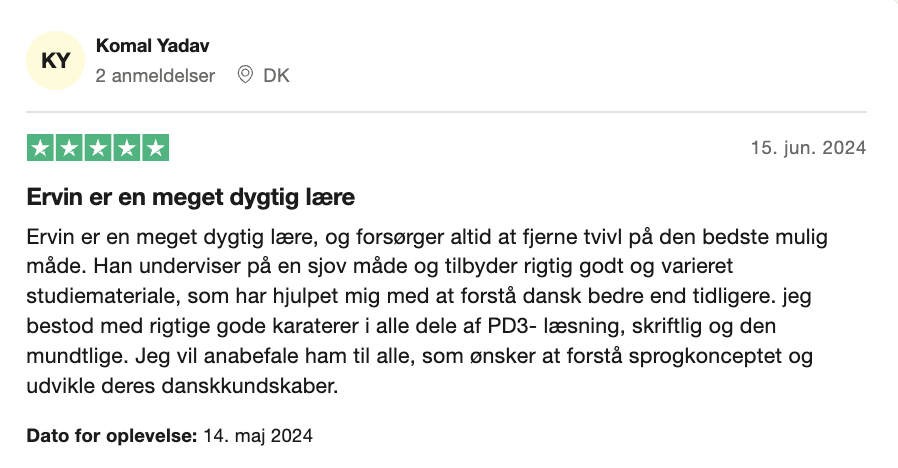Click the word "mundtlige." in the review body
898x468 pixels.
pyautogui.click(x=78, y=356)
